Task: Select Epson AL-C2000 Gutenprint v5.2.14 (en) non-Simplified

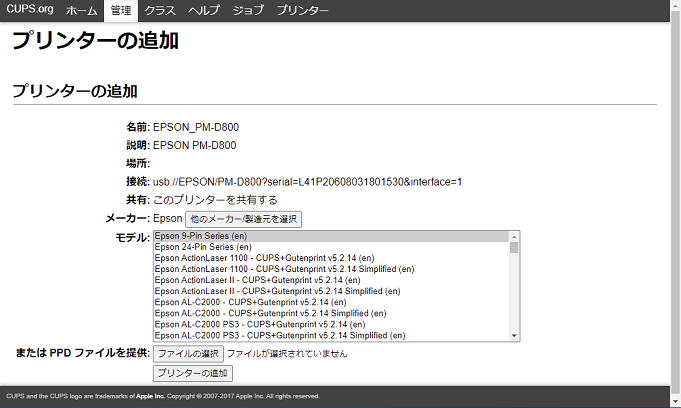Action: point(332,302)
